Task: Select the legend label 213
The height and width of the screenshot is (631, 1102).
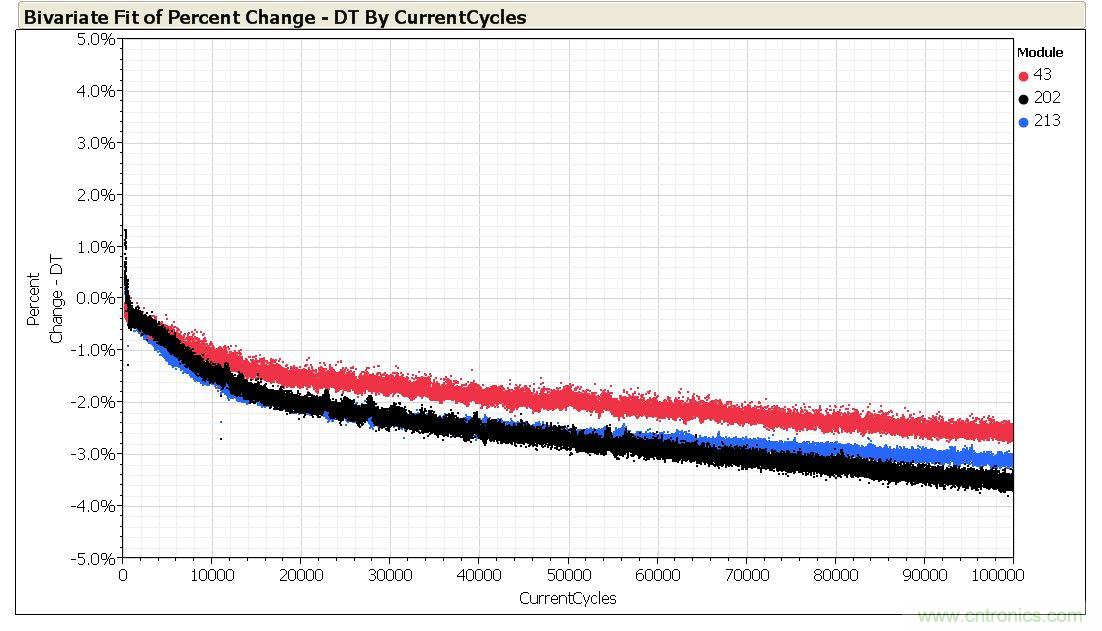Action: [1046, 120]
